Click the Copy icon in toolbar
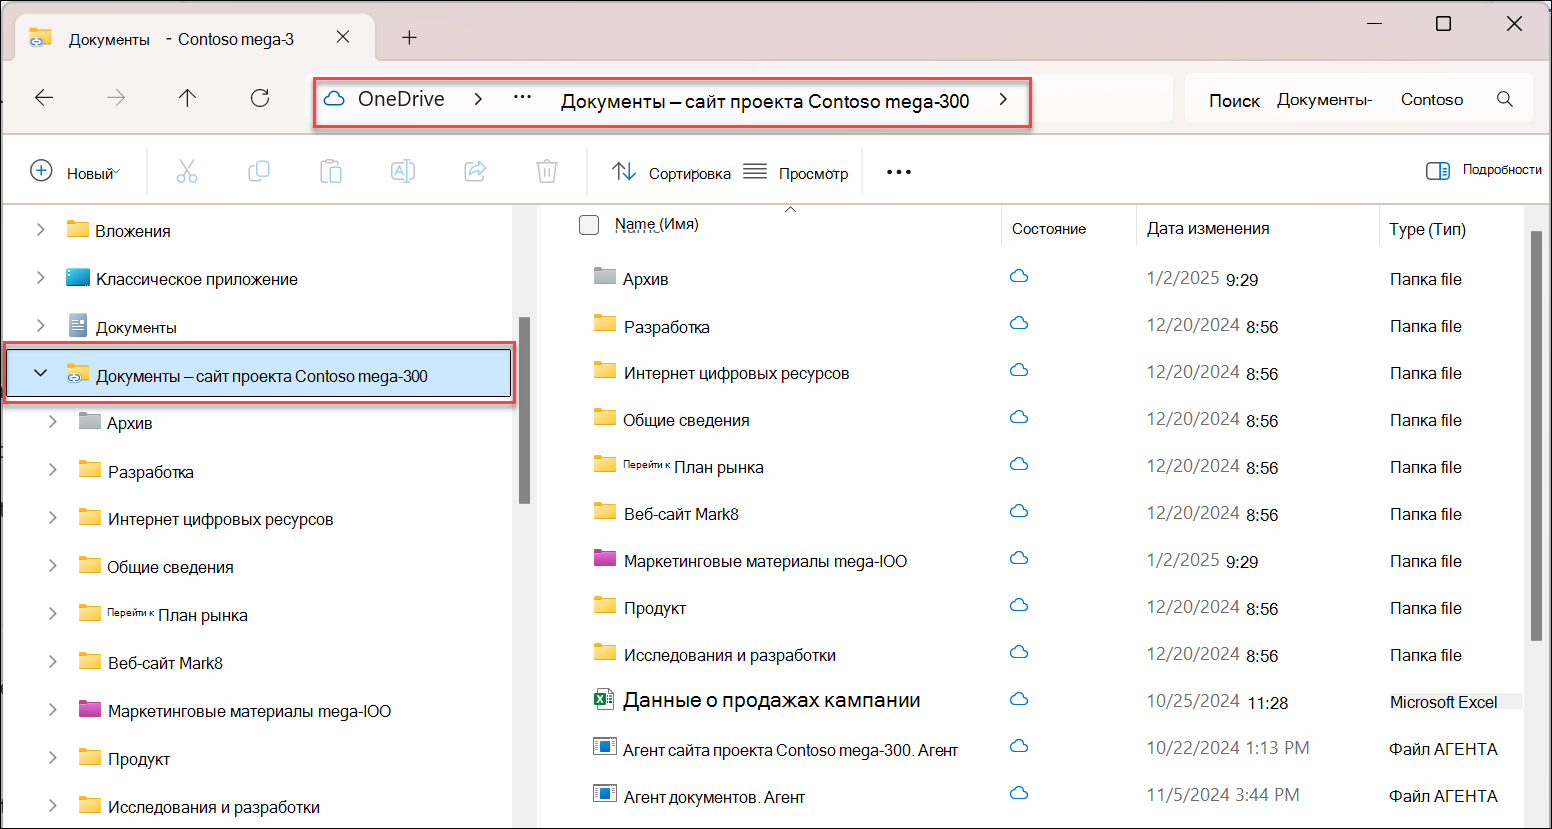Image resolution: width=1552 pixels, height=829 pixels. pyautogui.click(x=259, y=172)
